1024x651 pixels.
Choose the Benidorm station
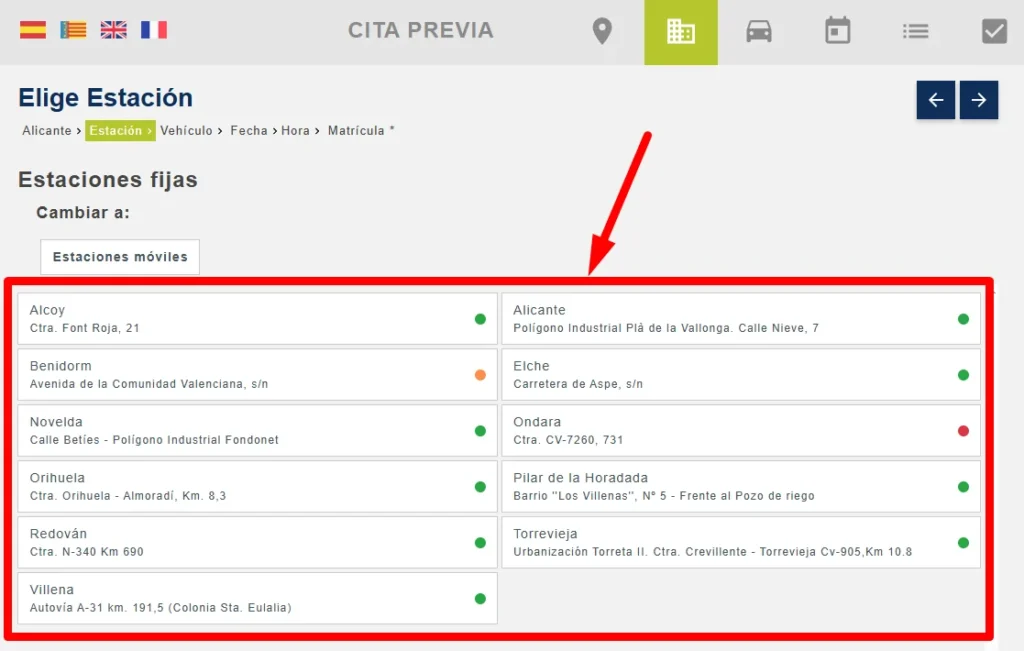click(257, 375)
